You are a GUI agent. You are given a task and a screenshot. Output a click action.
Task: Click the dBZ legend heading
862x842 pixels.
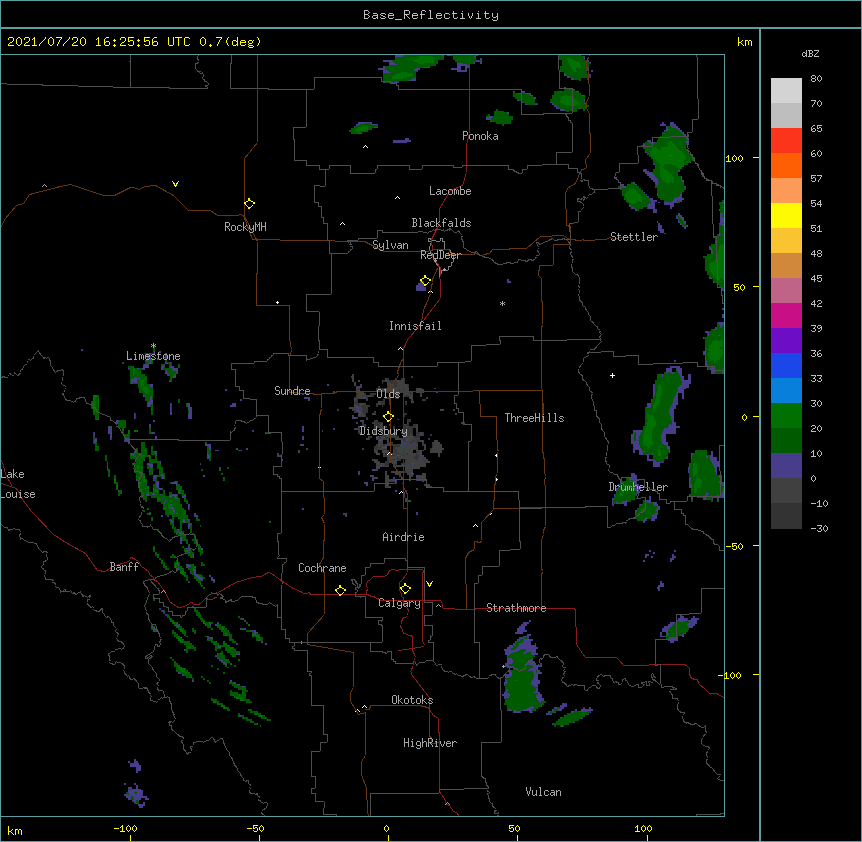point(810,53)
